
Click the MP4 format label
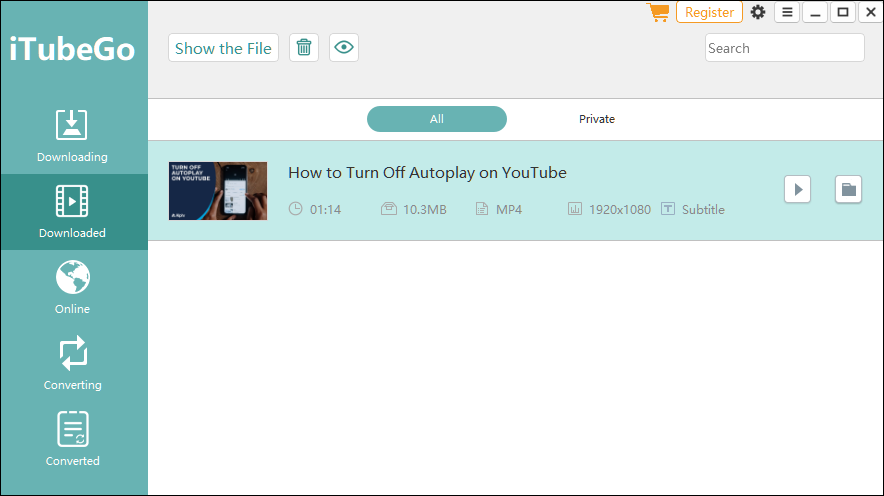pyautogui.click(x=509, y=210)
